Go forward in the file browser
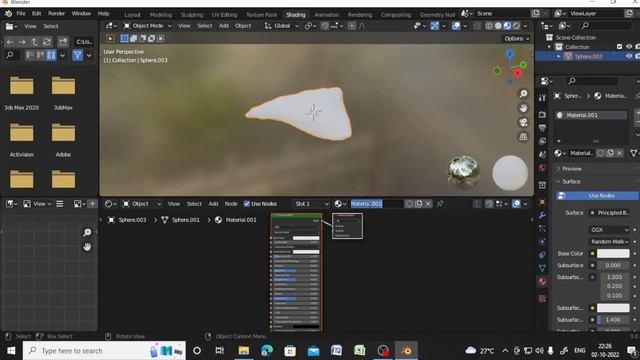The height and width of the screenshot is (360, 640). click(22, 42)
